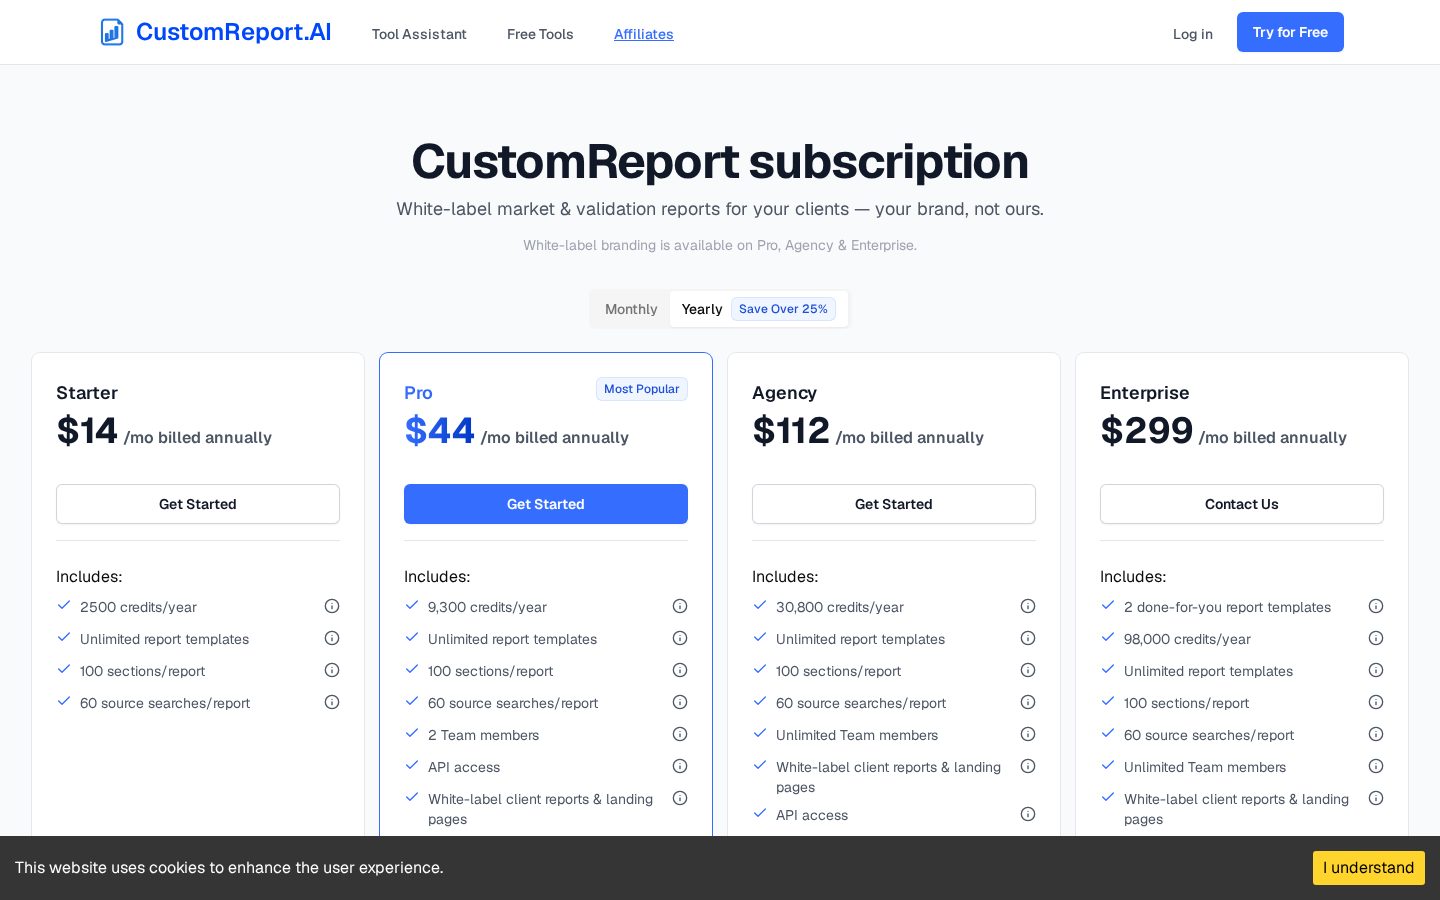Open info icon for Pro 100 sections/report
This screenshot has height=900, width=1440.
(680, 670)
